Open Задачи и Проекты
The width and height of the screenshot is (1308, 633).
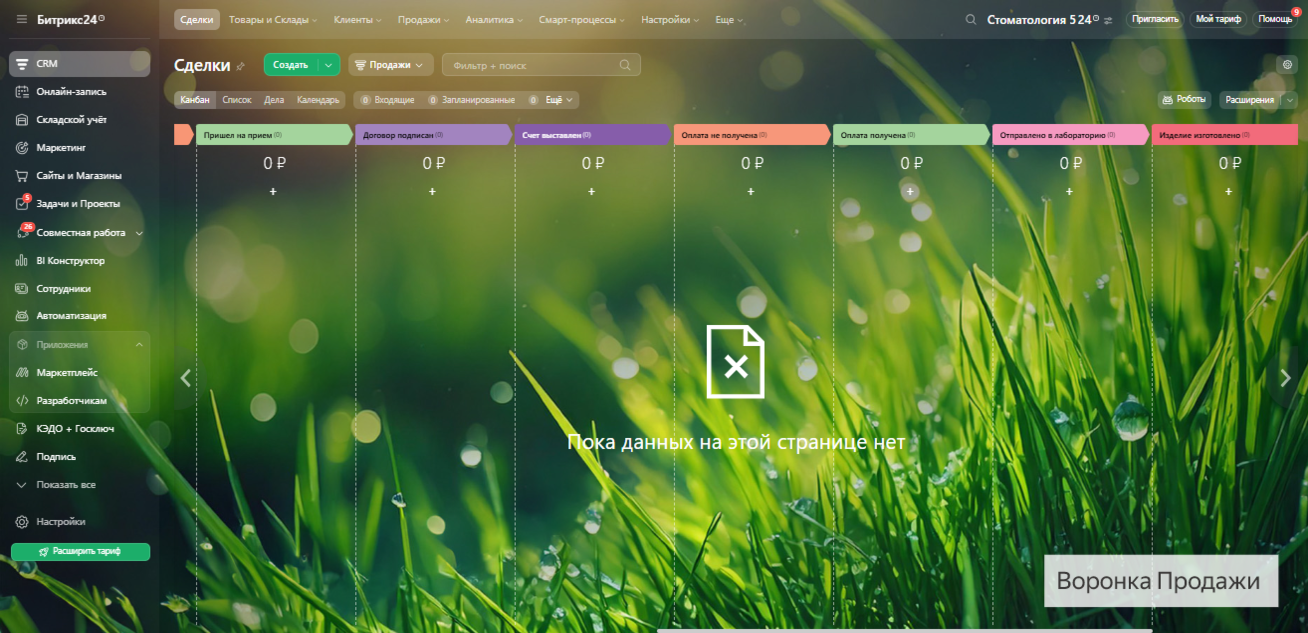click(x=80, y=204)
